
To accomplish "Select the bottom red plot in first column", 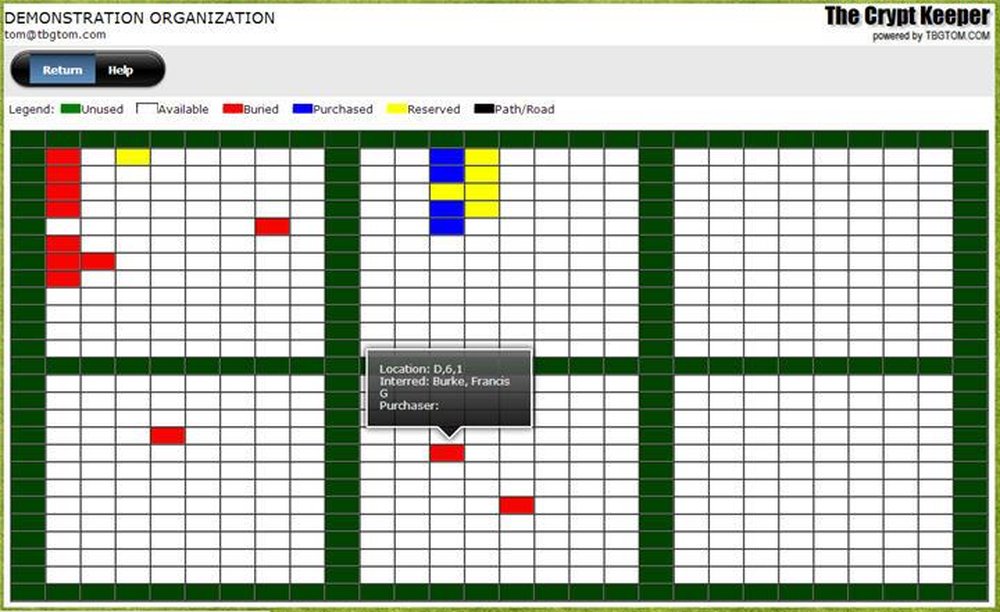I will click(x=63, y=279).
